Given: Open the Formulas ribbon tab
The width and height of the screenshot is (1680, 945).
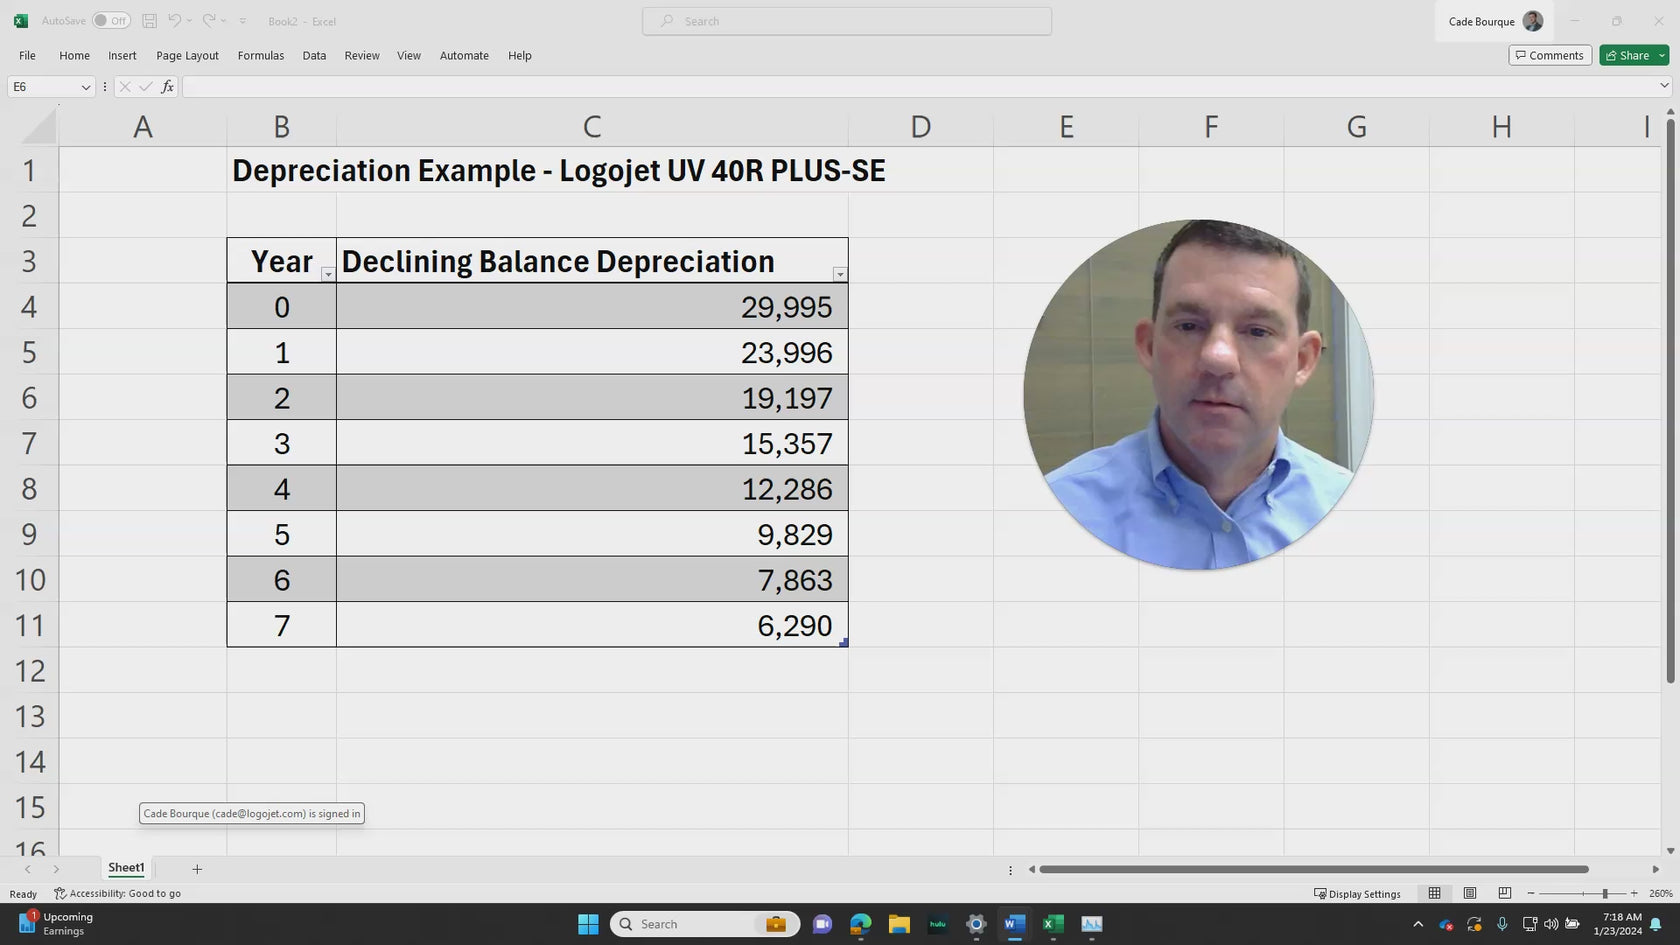Looking at the screenshot, I should [260, 56].
